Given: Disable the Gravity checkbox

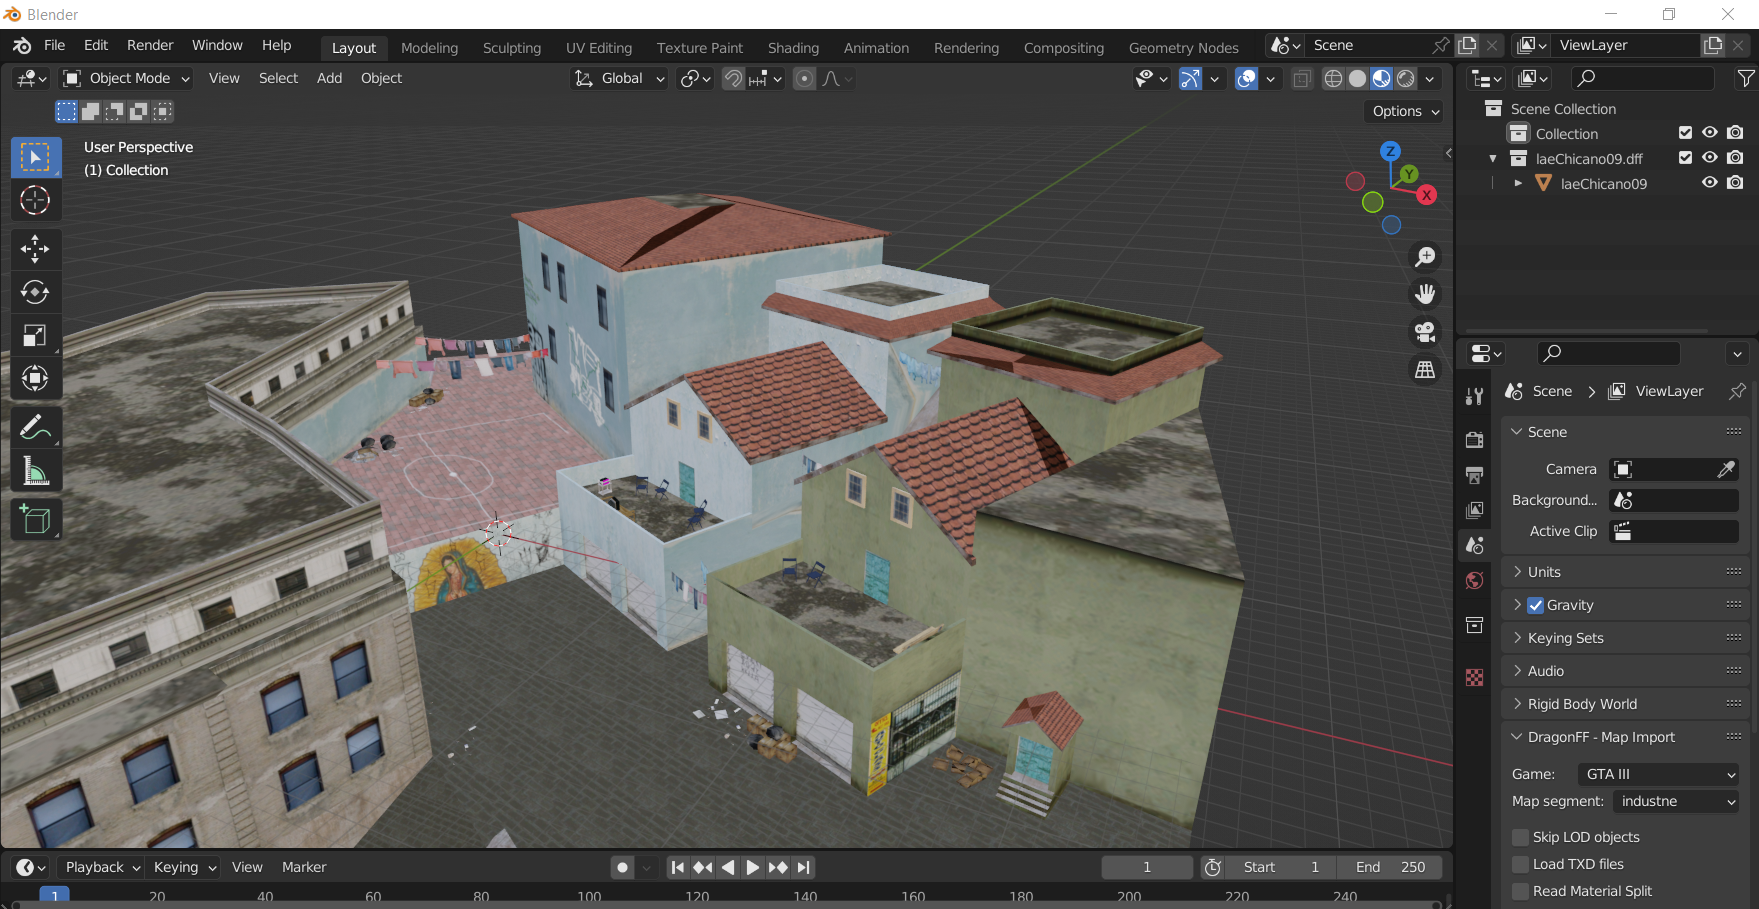Looking at the screenshot, I should click(x=1536, y=605).
